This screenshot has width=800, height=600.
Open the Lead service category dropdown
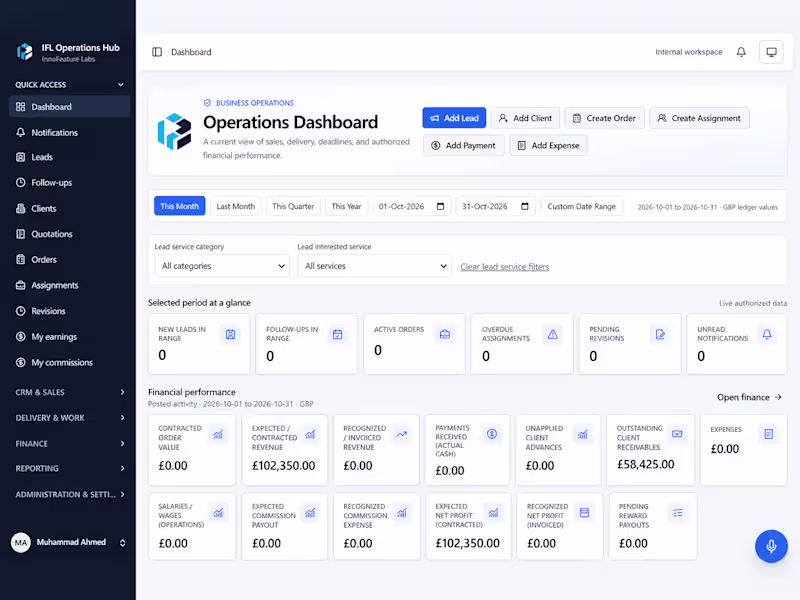(x=222, y=266)
